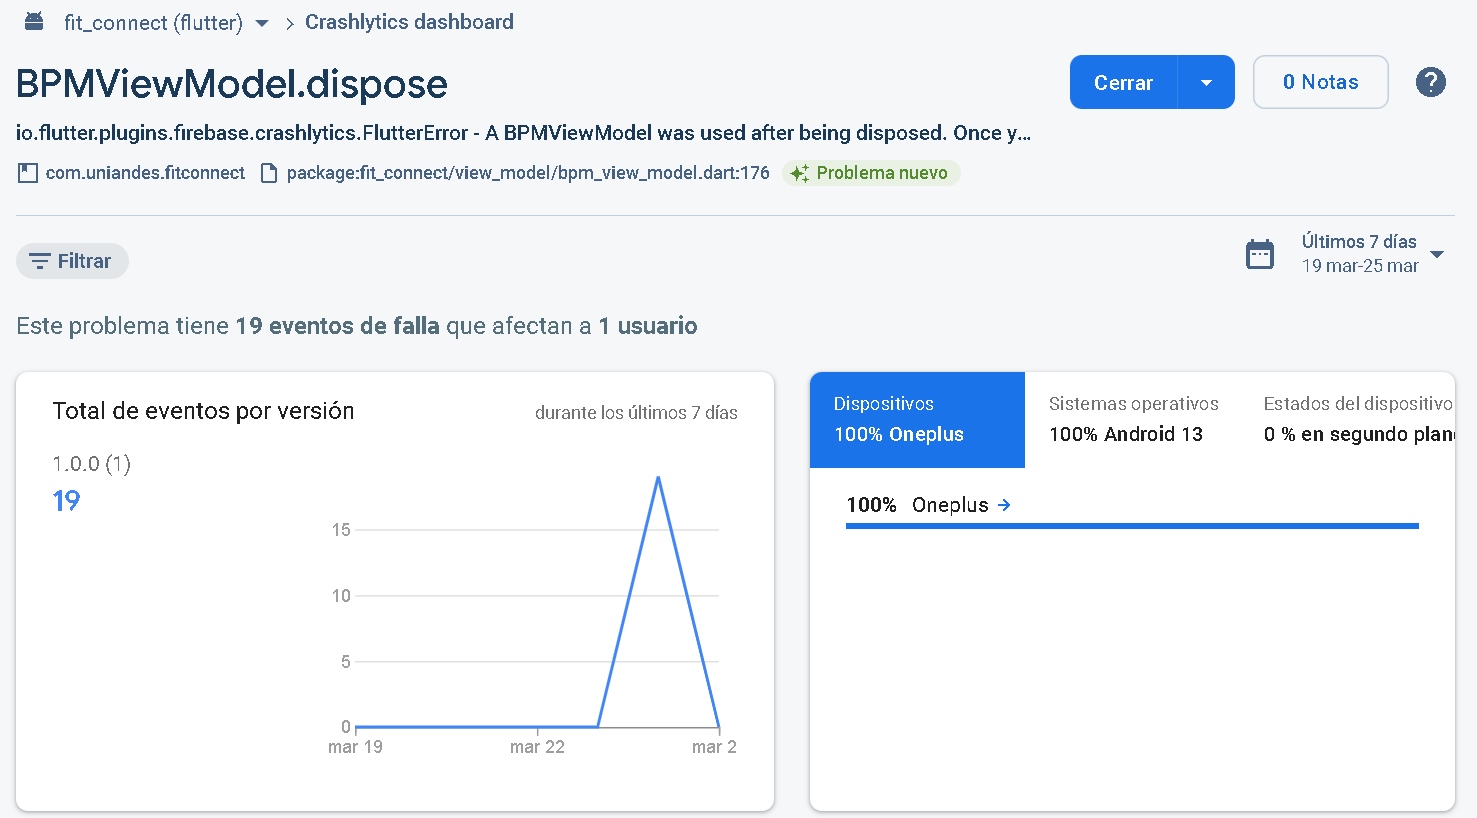1477x818 pixels.
Task: Click the peak of the events chart line
Action: (658, 478)
